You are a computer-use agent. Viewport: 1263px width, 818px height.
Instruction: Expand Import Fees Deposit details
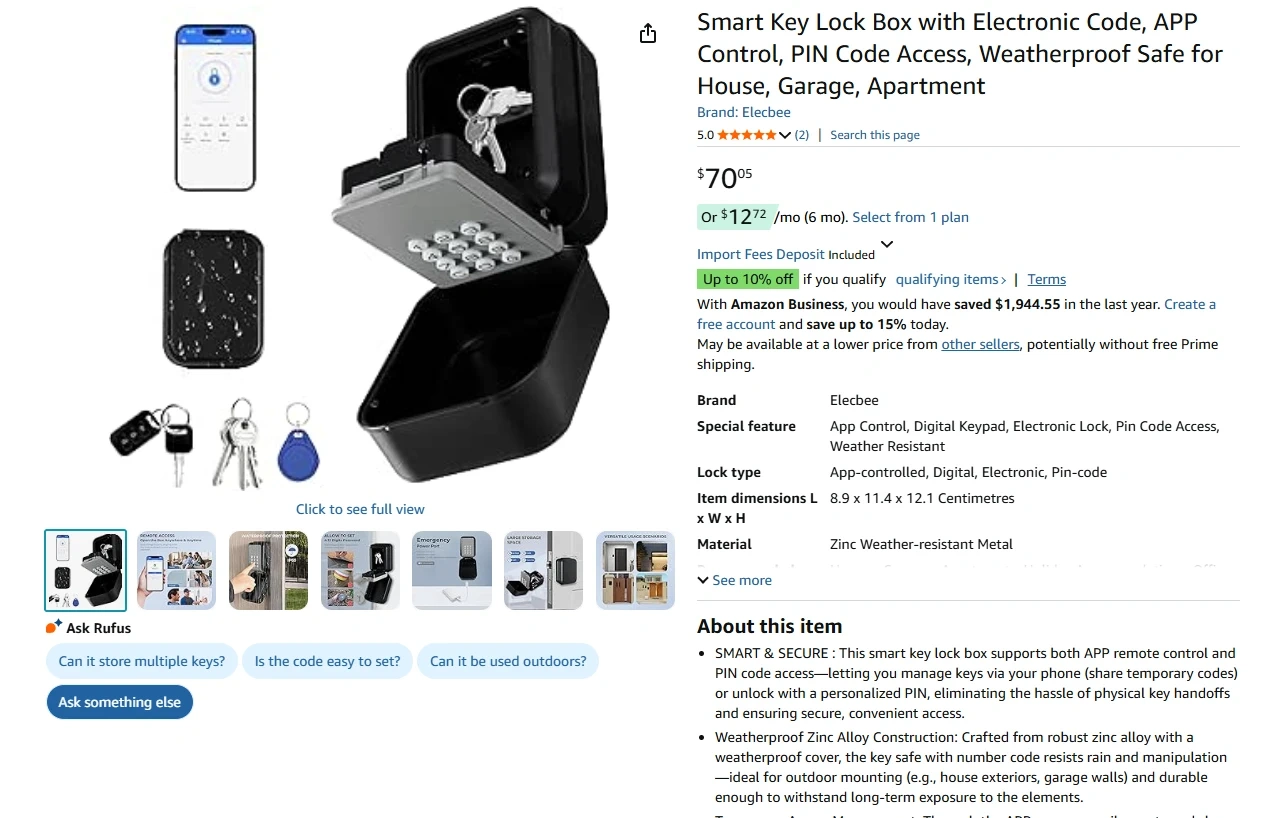886,245
